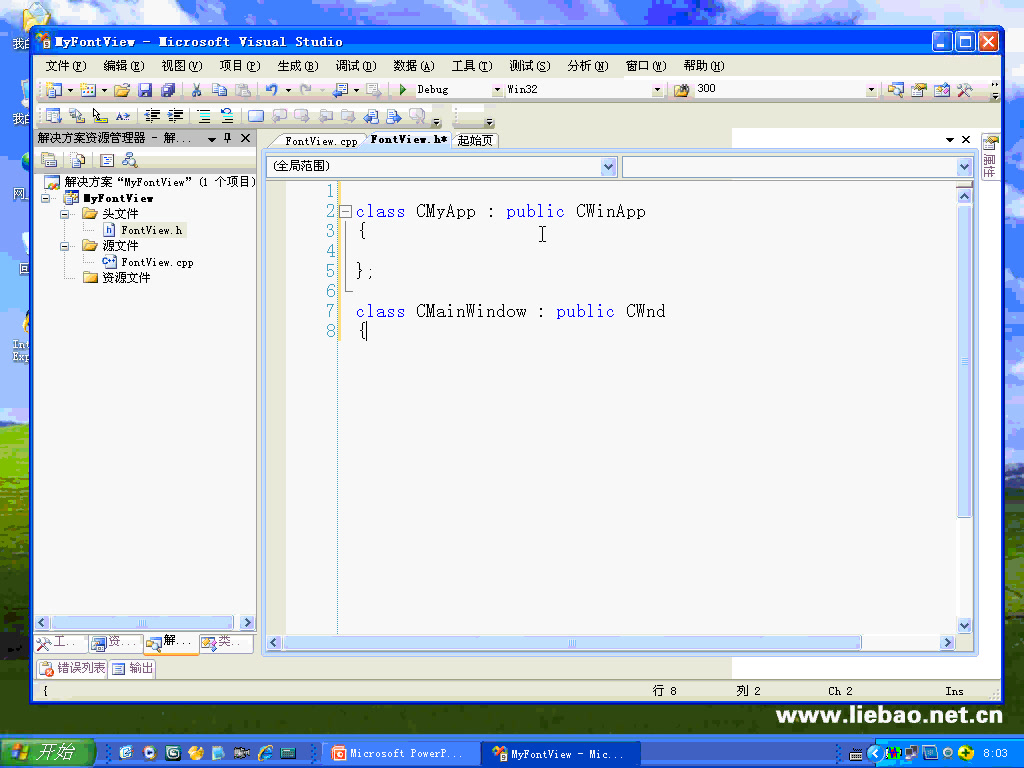The height and width of the screenshot is (768, 1024).
Task: Comment out selected lines icon
Action: pos(204,116)
